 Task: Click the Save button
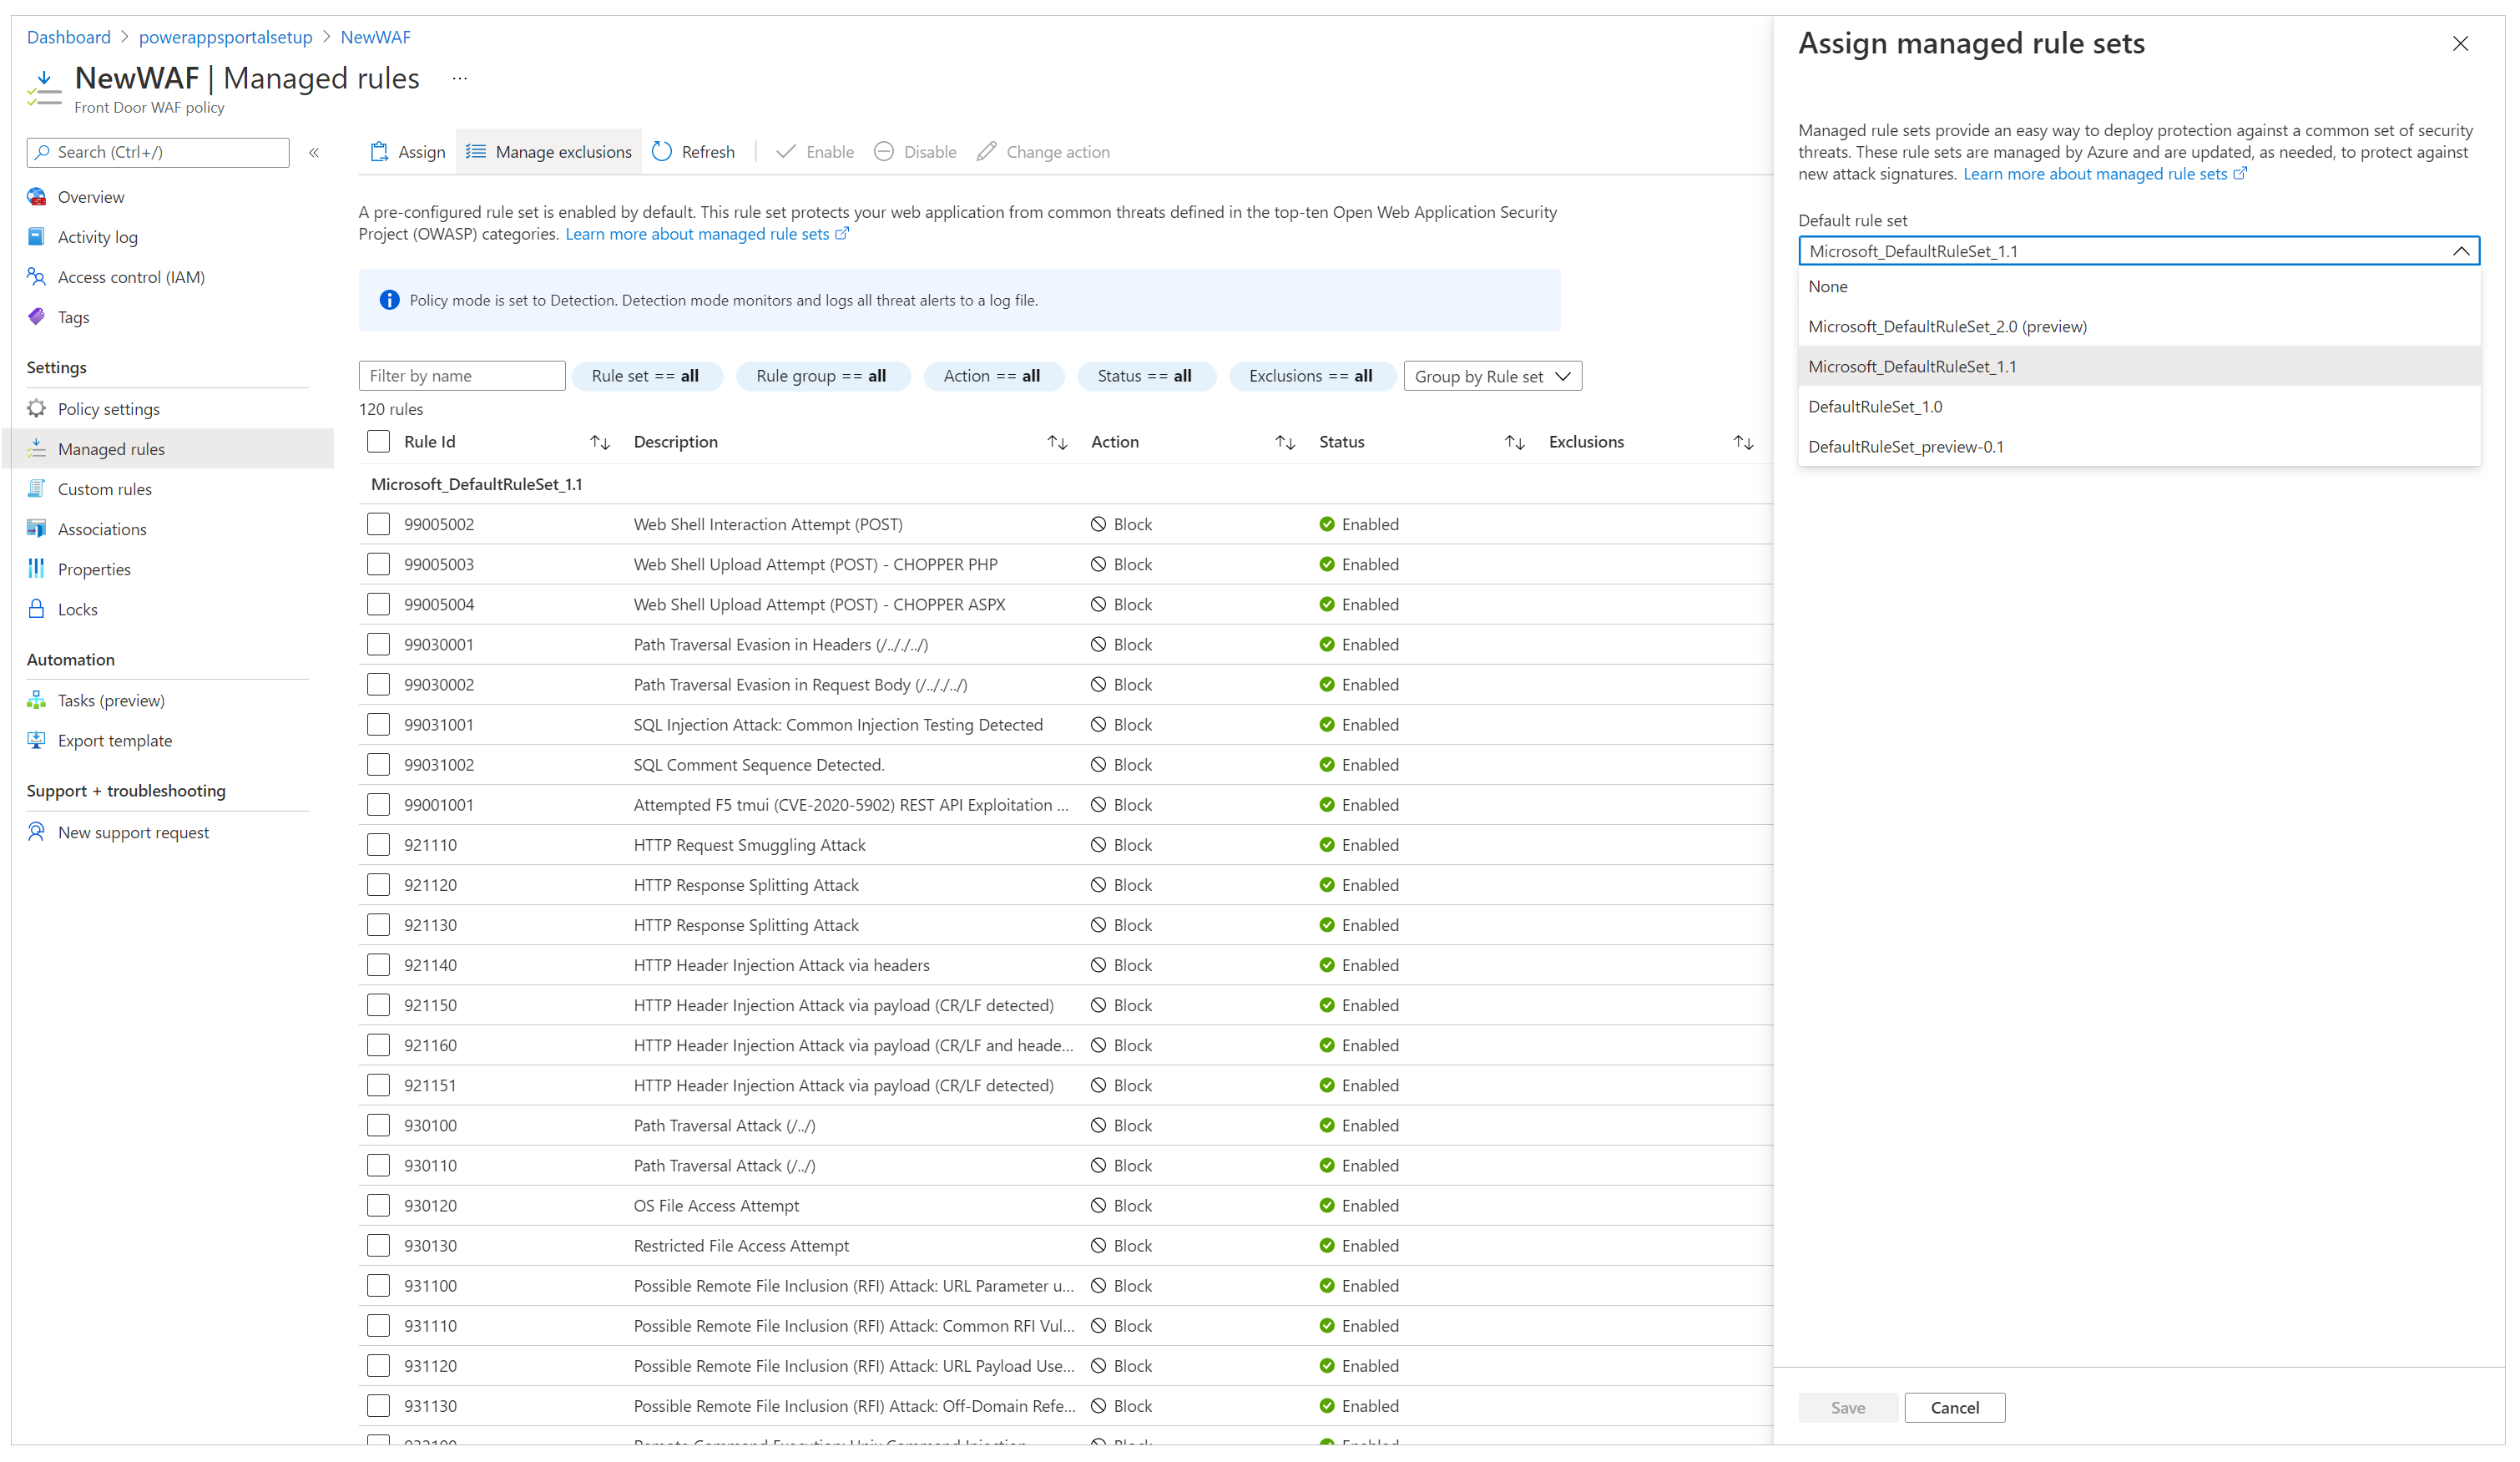[x=1849, y=1406]
